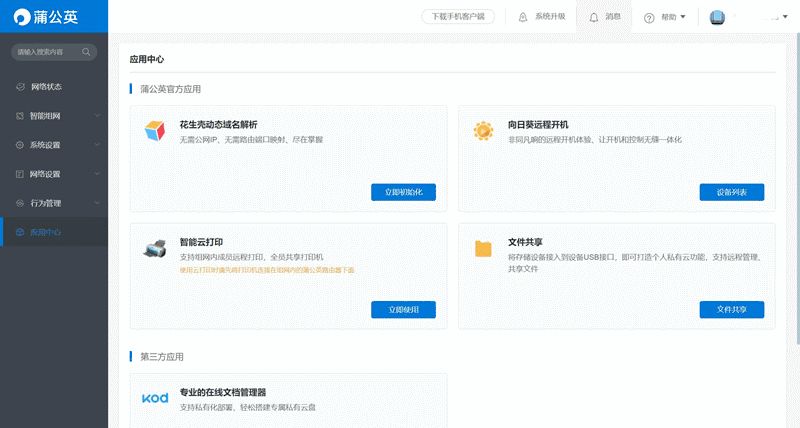The image size is (800, 428).
Task: Click the 网络设置 sidebar icon
Action: [x=20, y=174]
